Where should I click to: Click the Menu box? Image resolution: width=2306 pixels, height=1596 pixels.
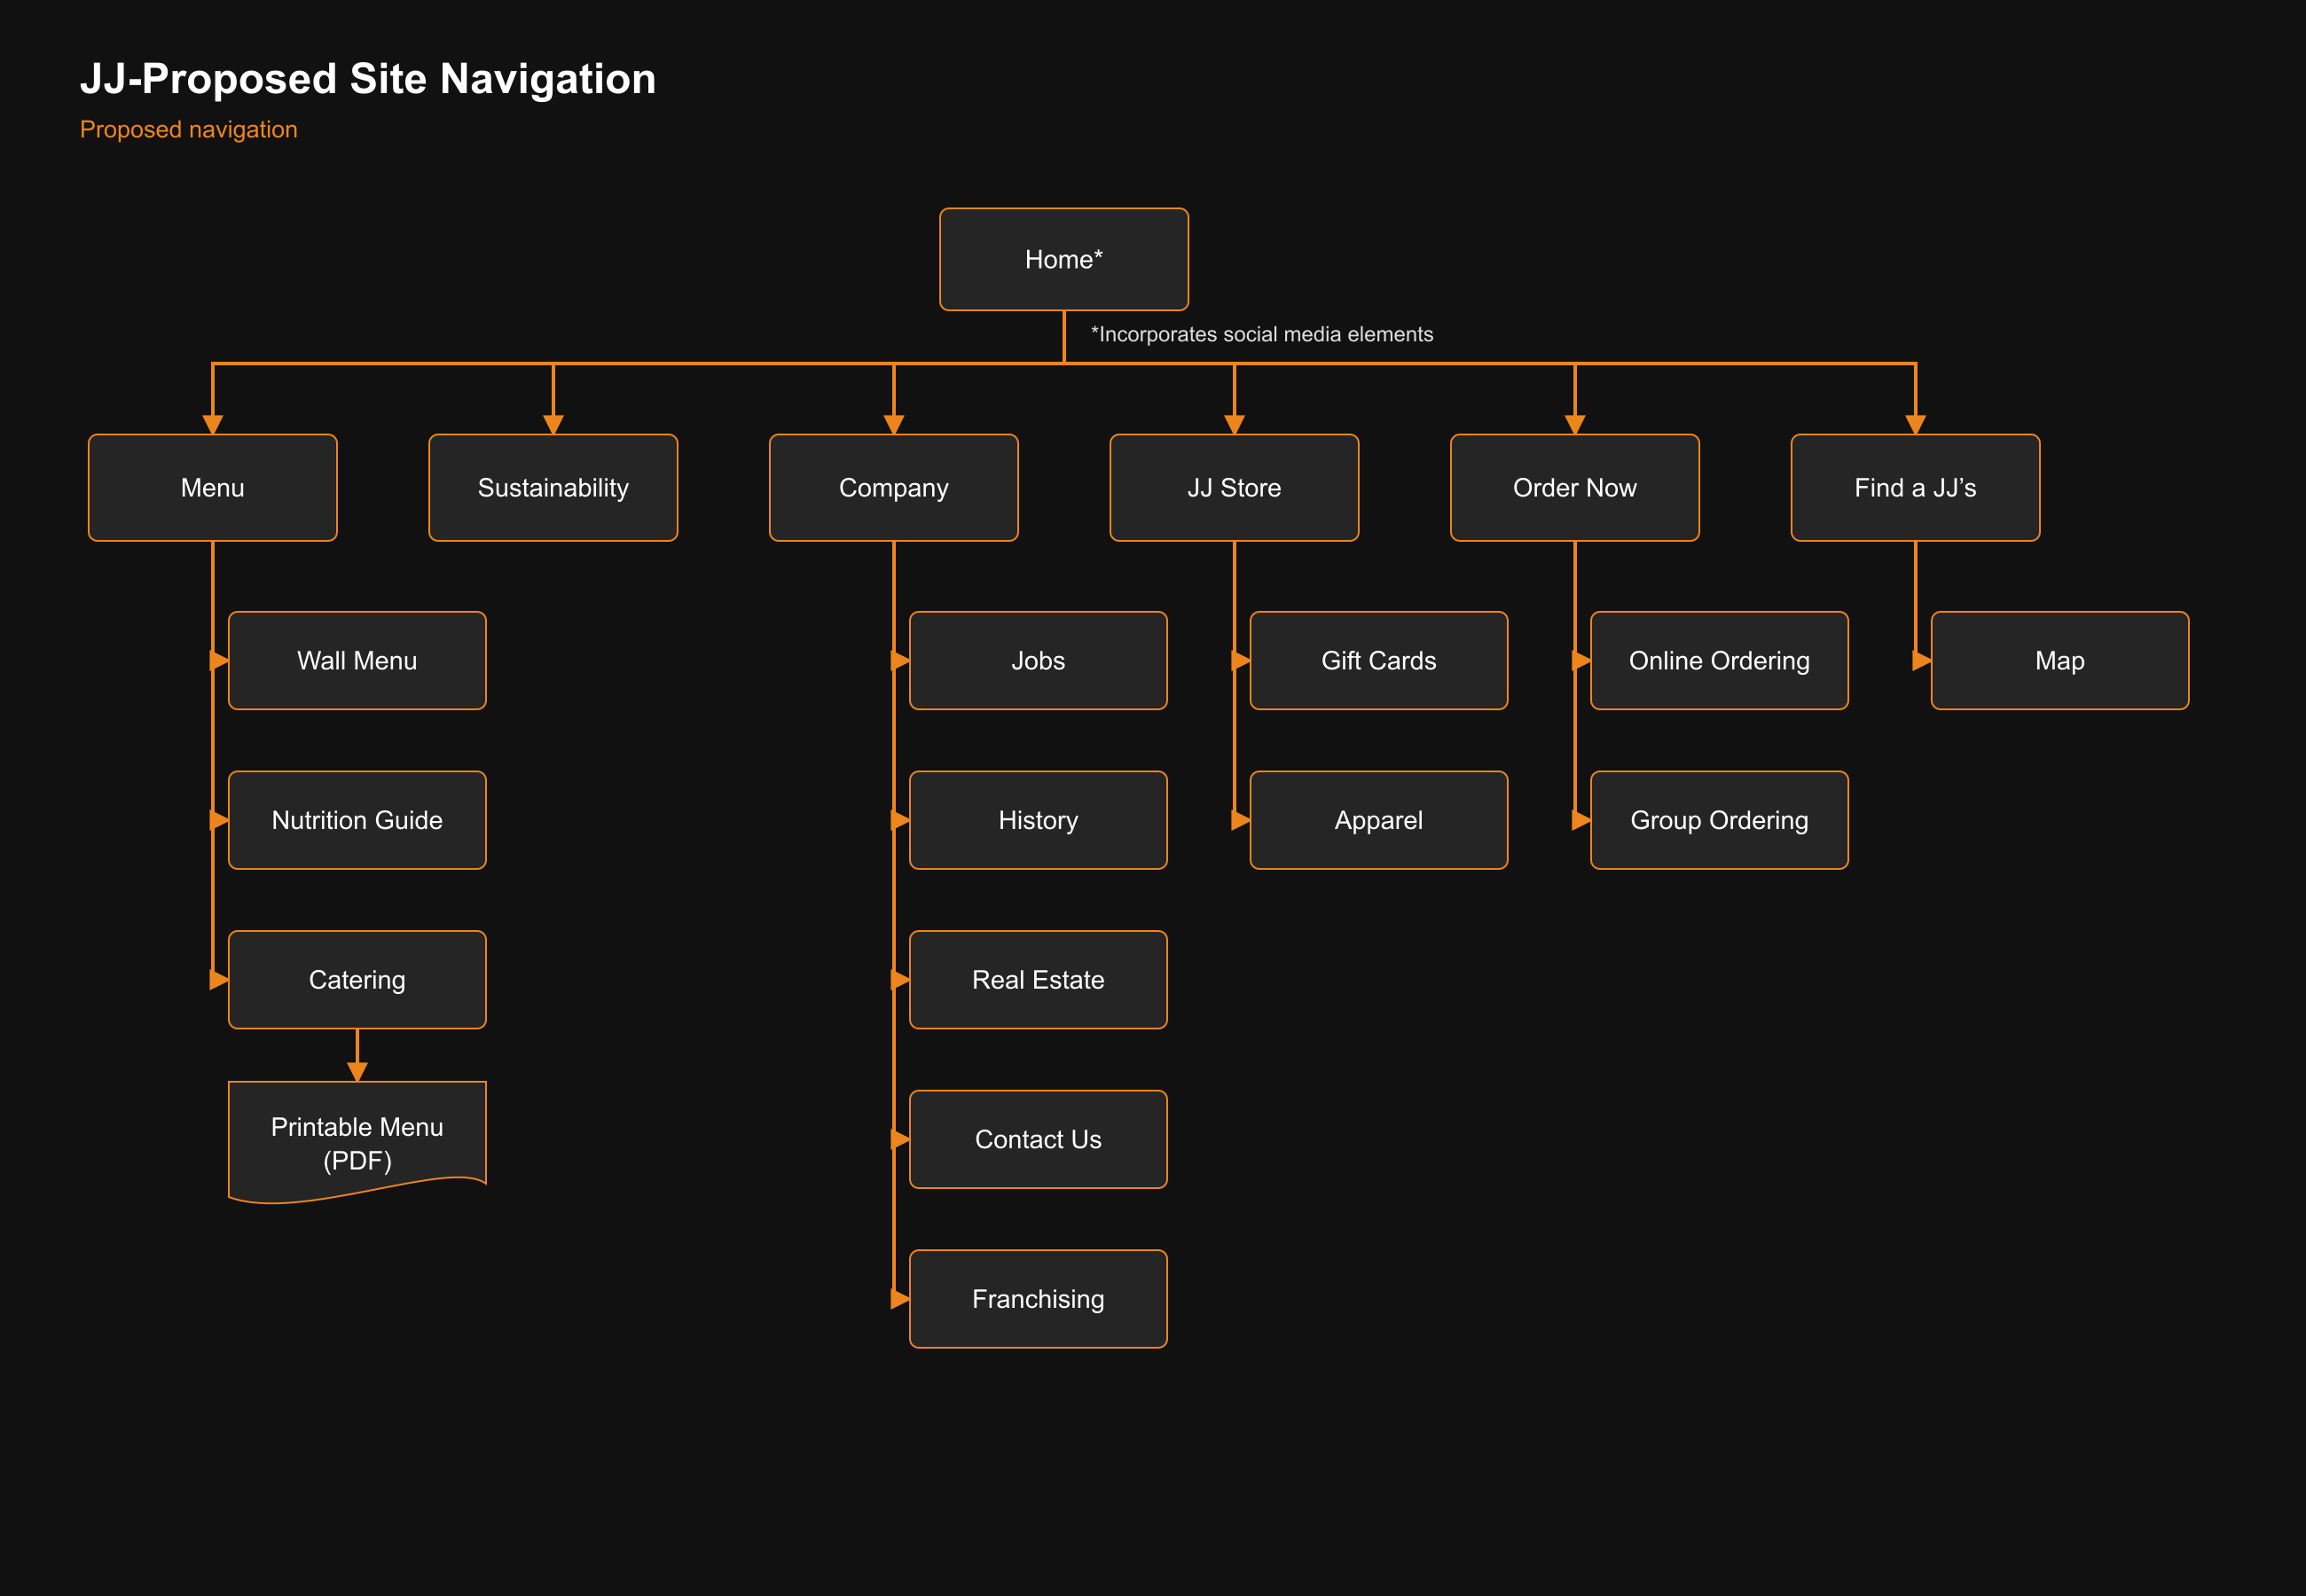click(213, 488)
